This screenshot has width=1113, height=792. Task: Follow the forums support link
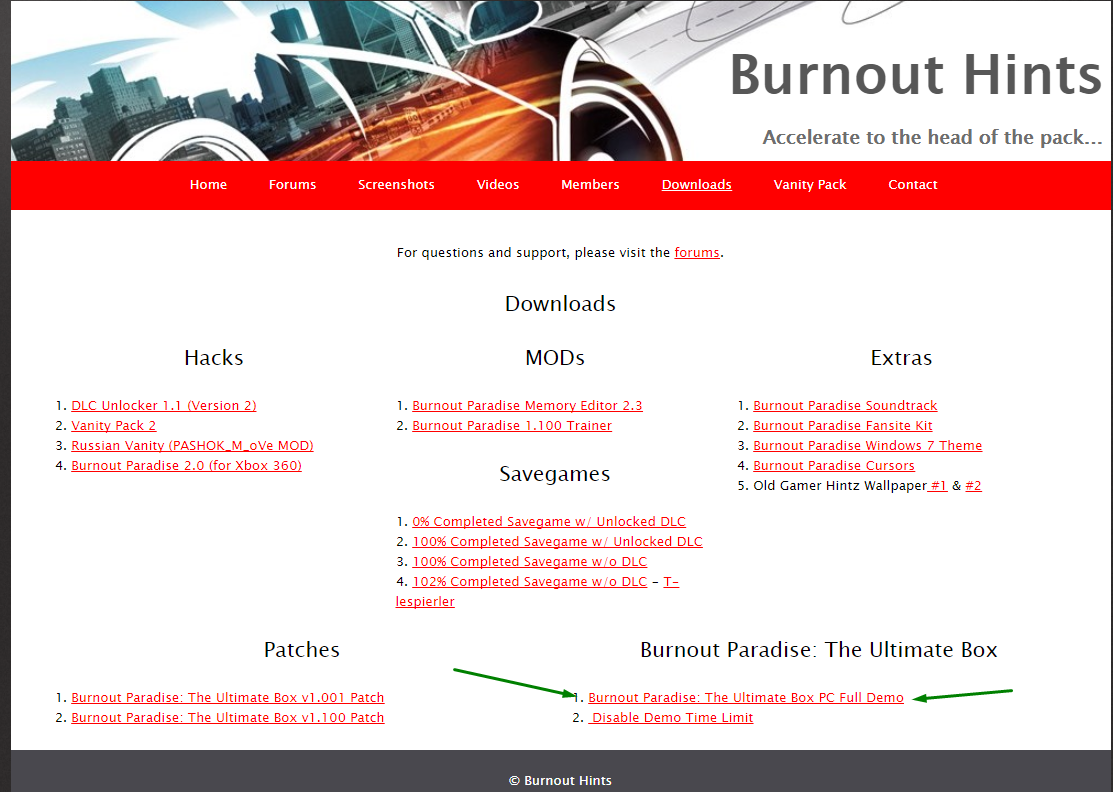pyautogui.click(x=697, y=253)
